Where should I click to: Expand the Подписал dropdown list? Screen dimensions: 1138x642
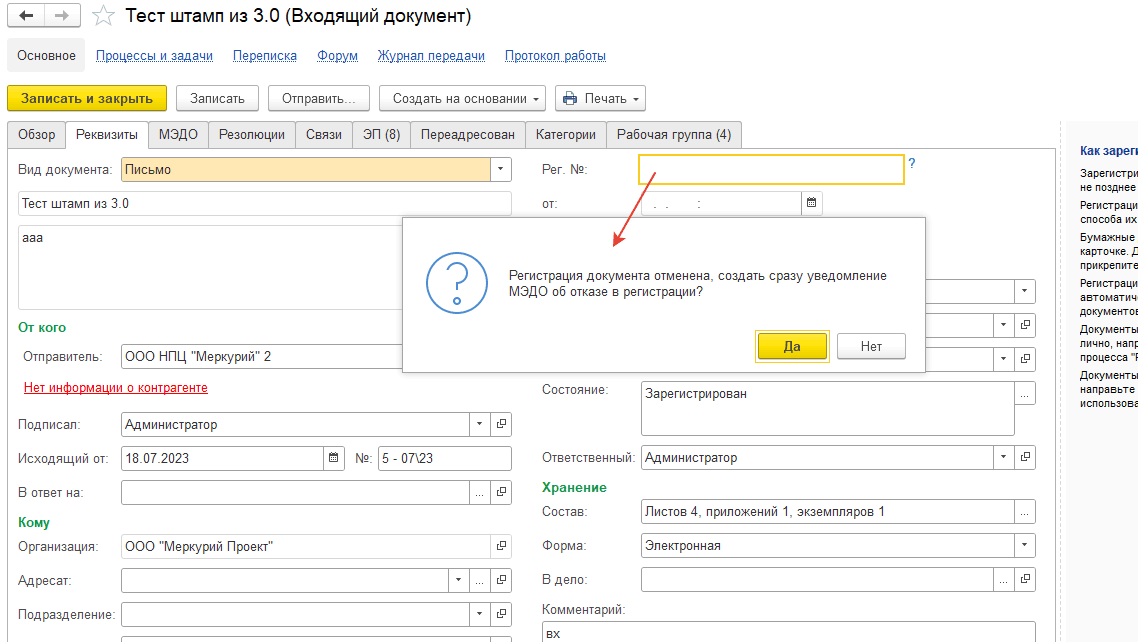tap(479, 424)
